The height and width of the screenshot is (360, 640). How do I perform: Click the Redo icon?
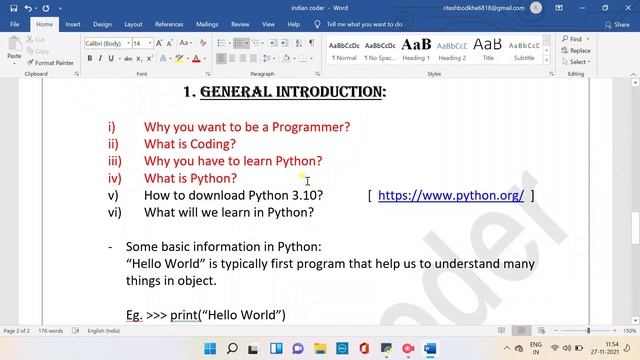pos(46,8)
